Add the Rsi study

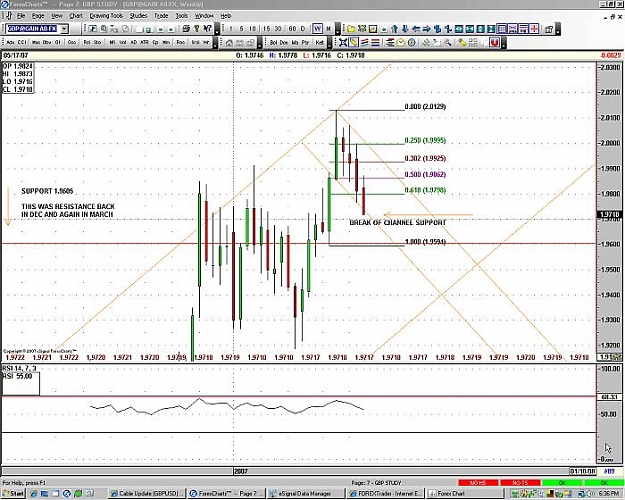click(x=86, y=42)
